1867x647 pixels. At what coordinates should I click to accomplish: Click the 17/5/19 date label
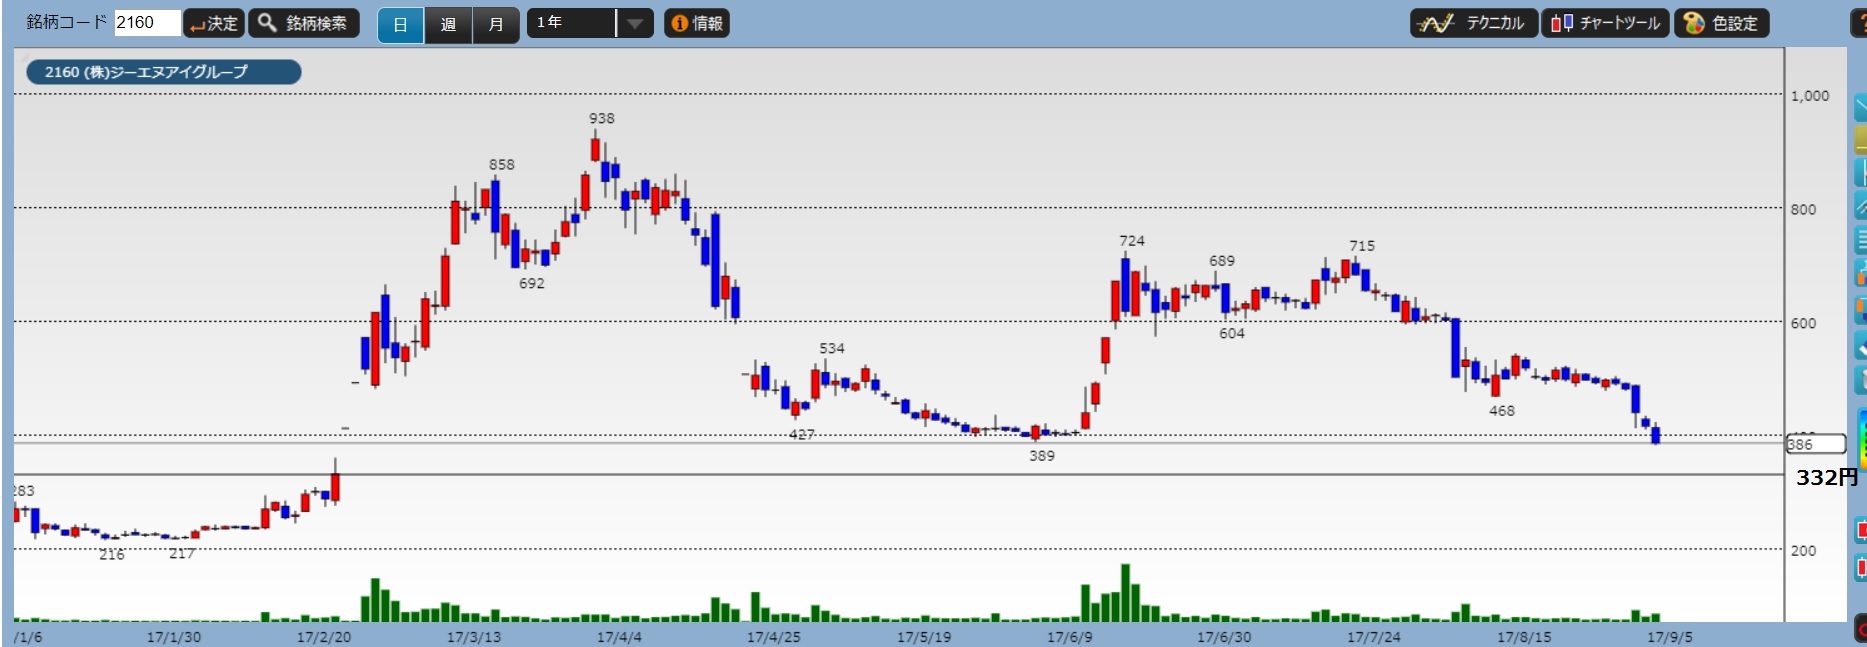pyautogui.click(x=924, y=637)
